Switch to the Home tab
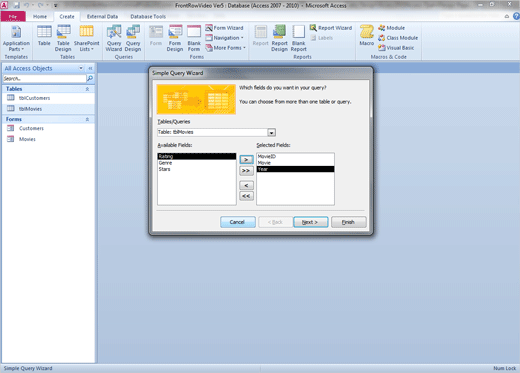Viewport: 520px width, 373px height. pyautogui.click(x=40, y=16)
